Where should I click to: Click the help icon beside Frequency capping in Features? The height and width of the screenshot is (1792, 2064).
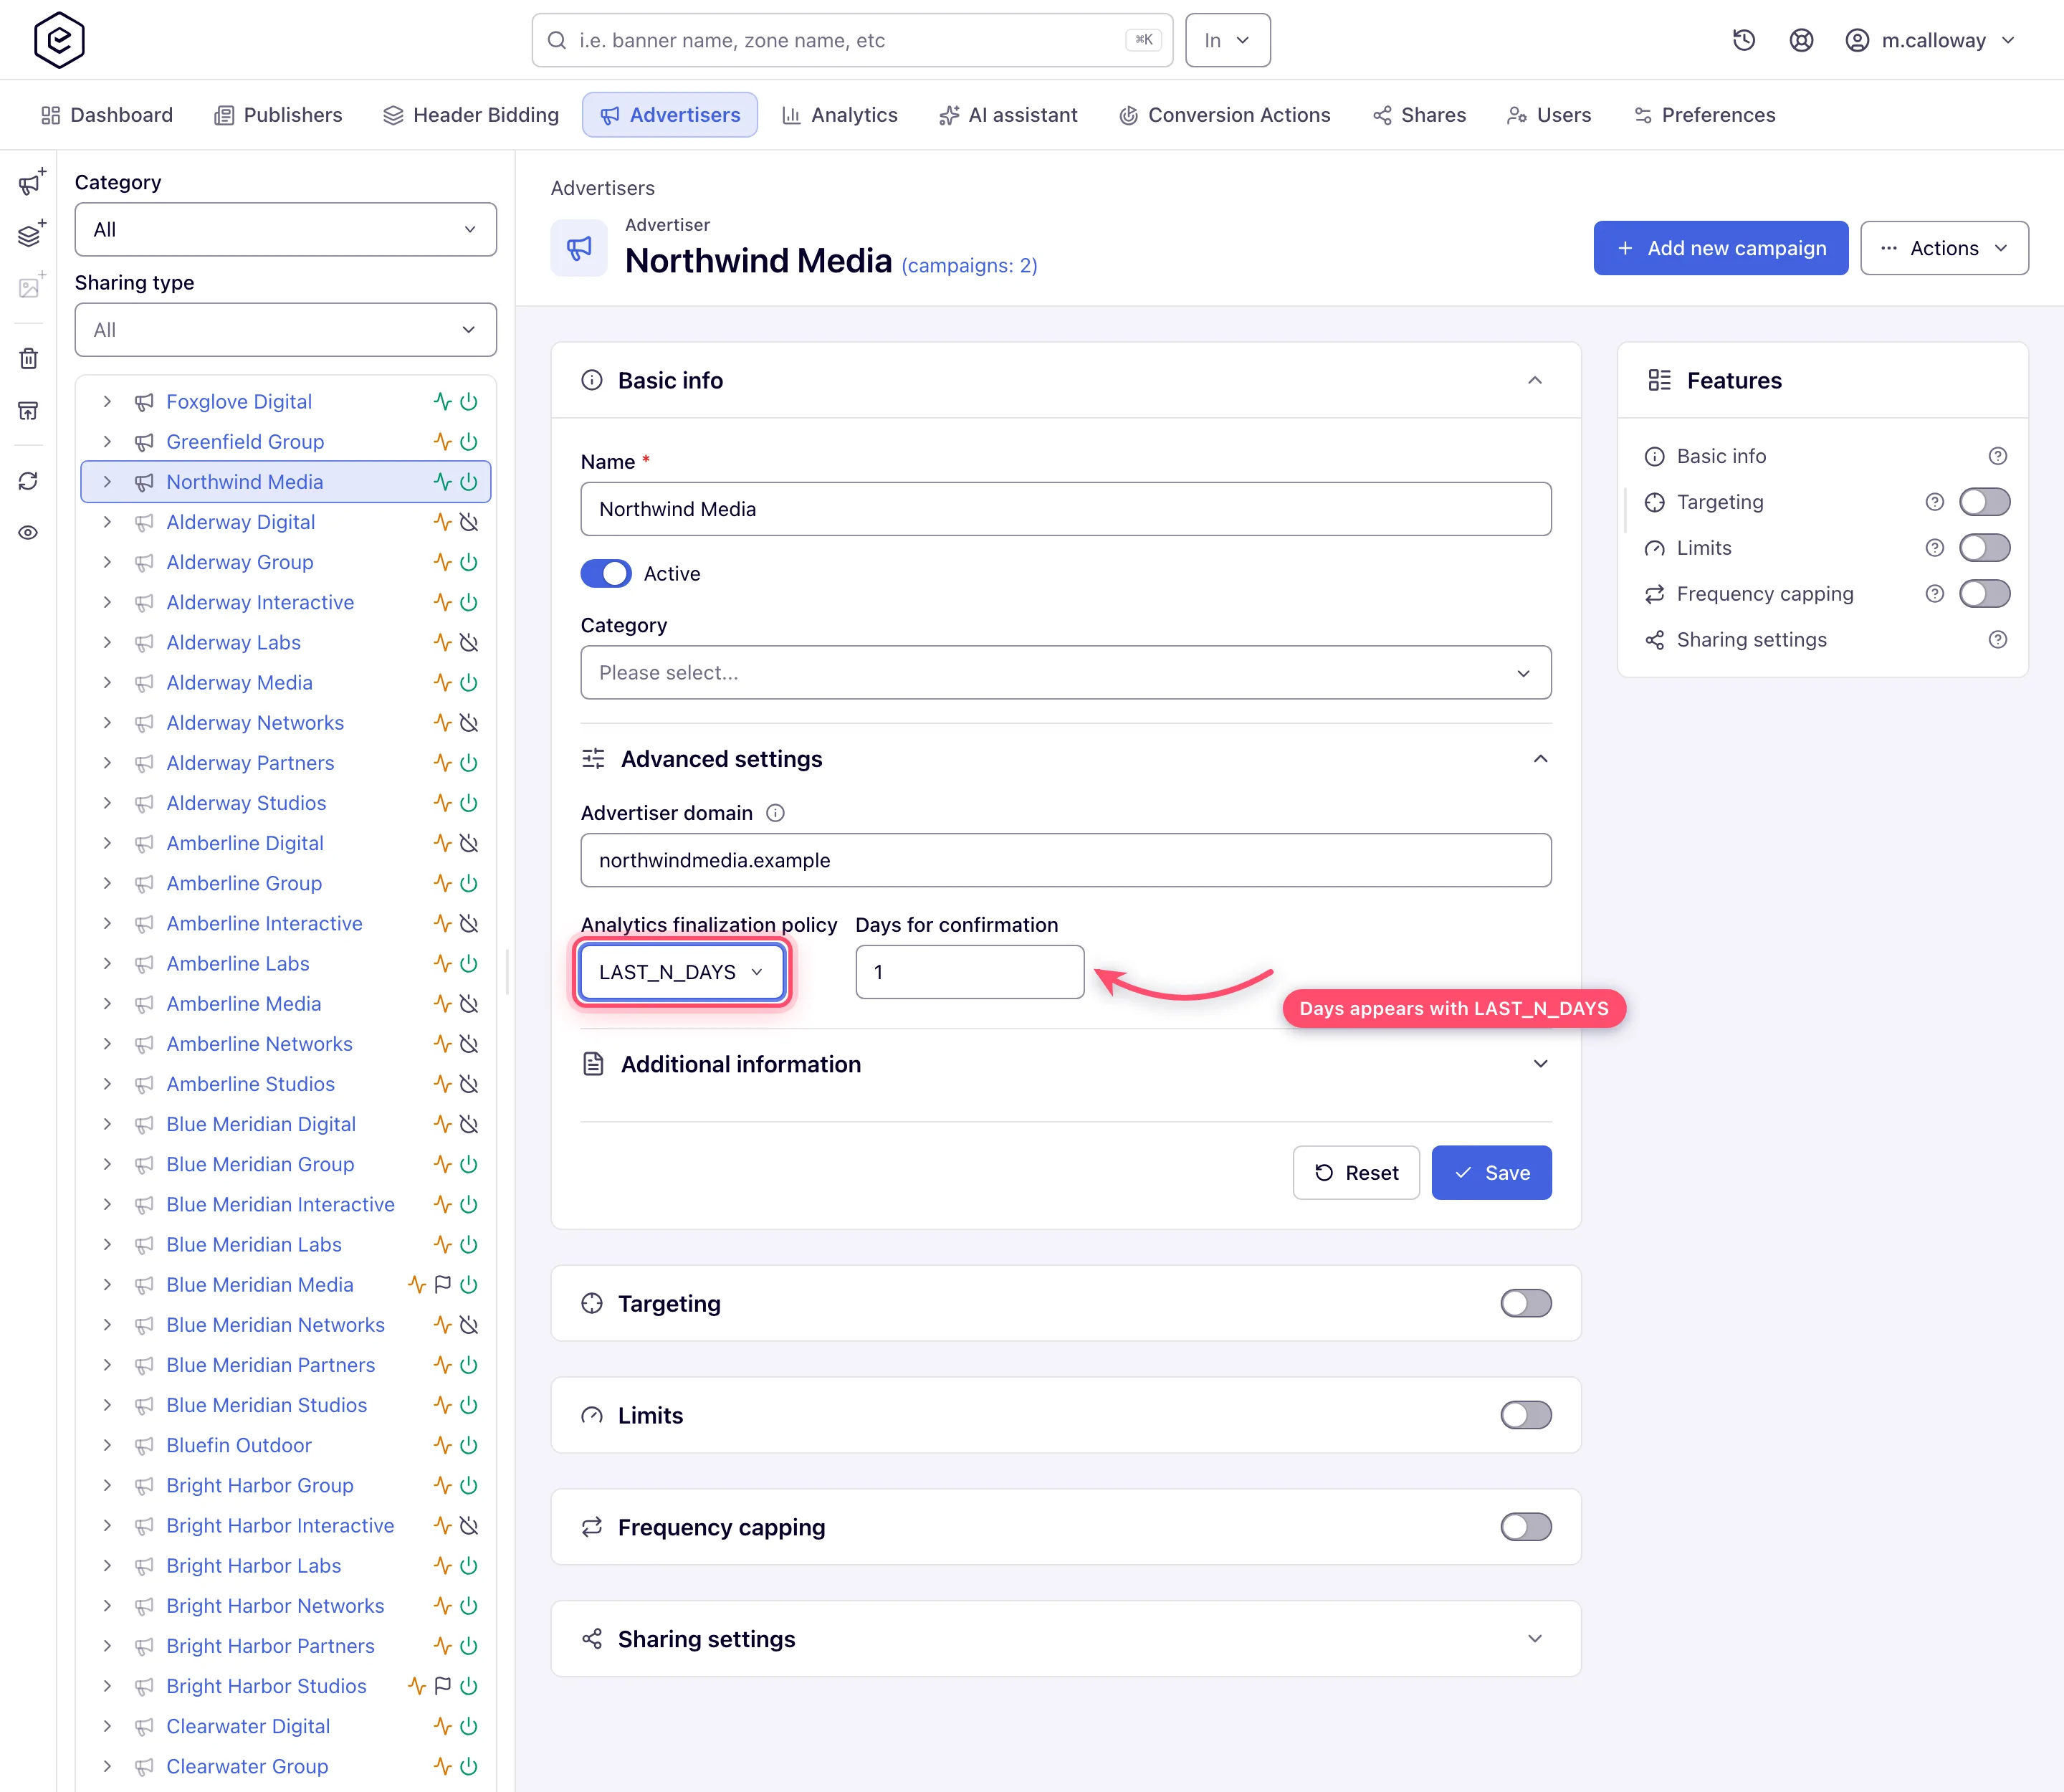tap(1935, 594)
